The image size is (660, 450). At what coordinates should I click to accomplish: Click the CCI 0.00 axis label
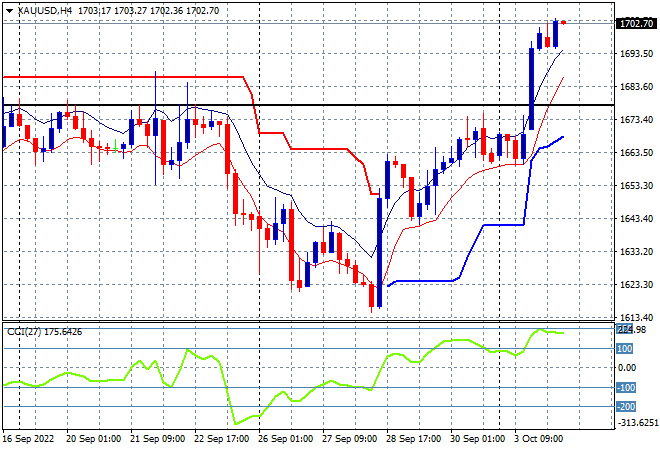(x=627, y=368)
